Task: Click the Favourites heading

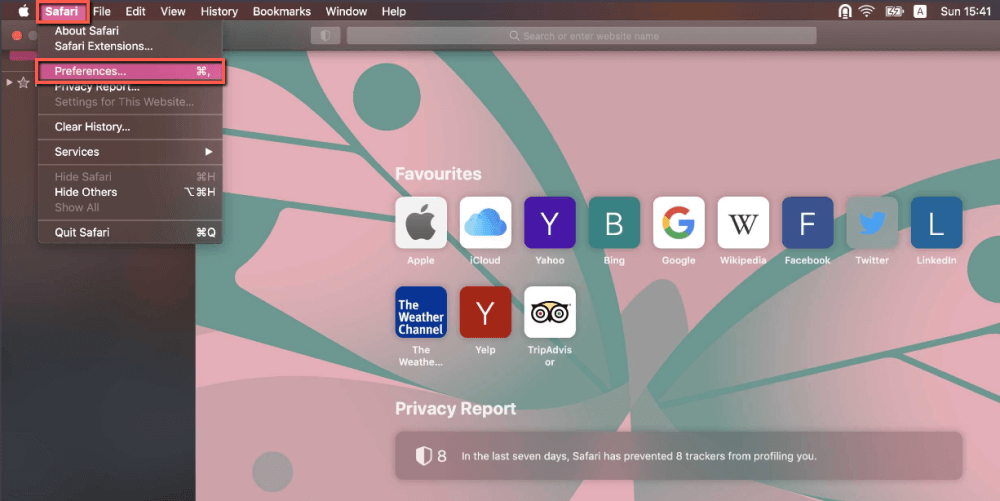Action: (438, 173)
